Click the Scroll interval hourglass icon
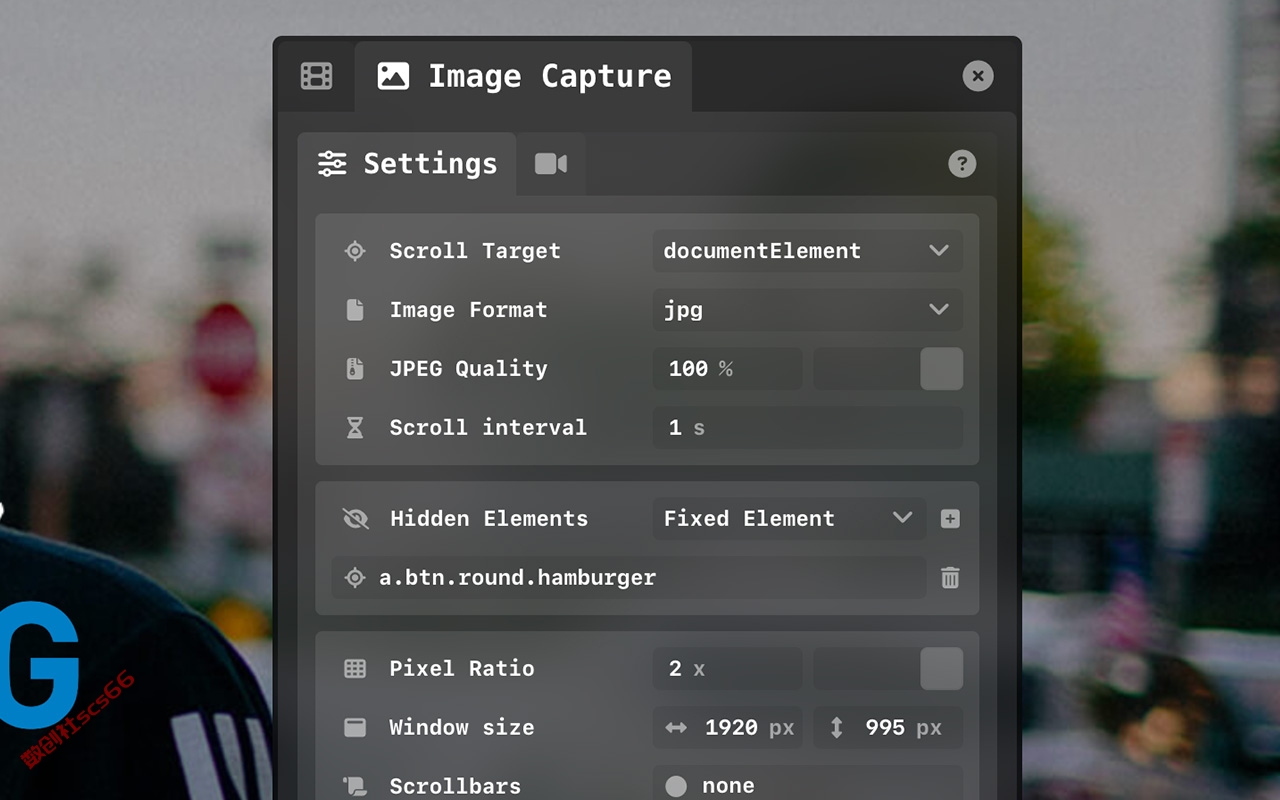This screenshot has width=1280, height=800. tap(355, 428)
